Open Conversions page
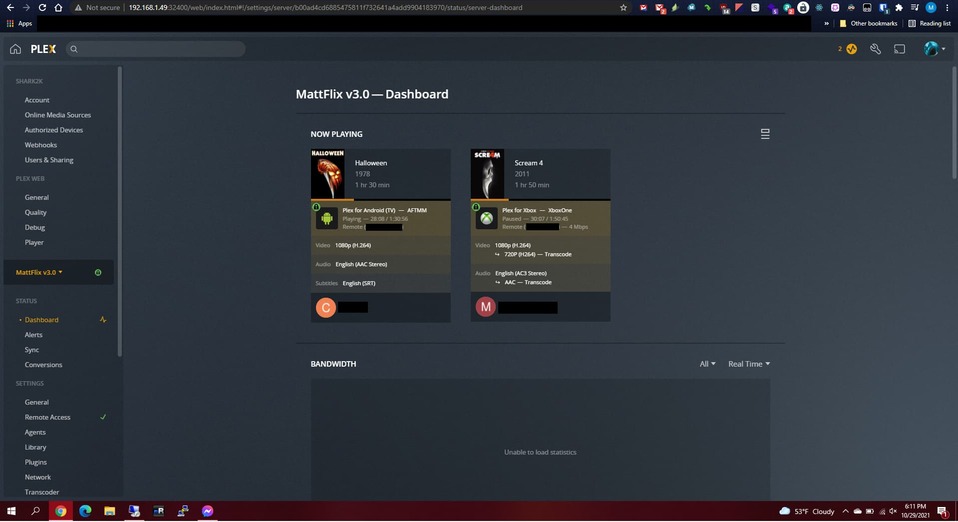This screenshot has width=958, height=522. (x=43, y=365)
